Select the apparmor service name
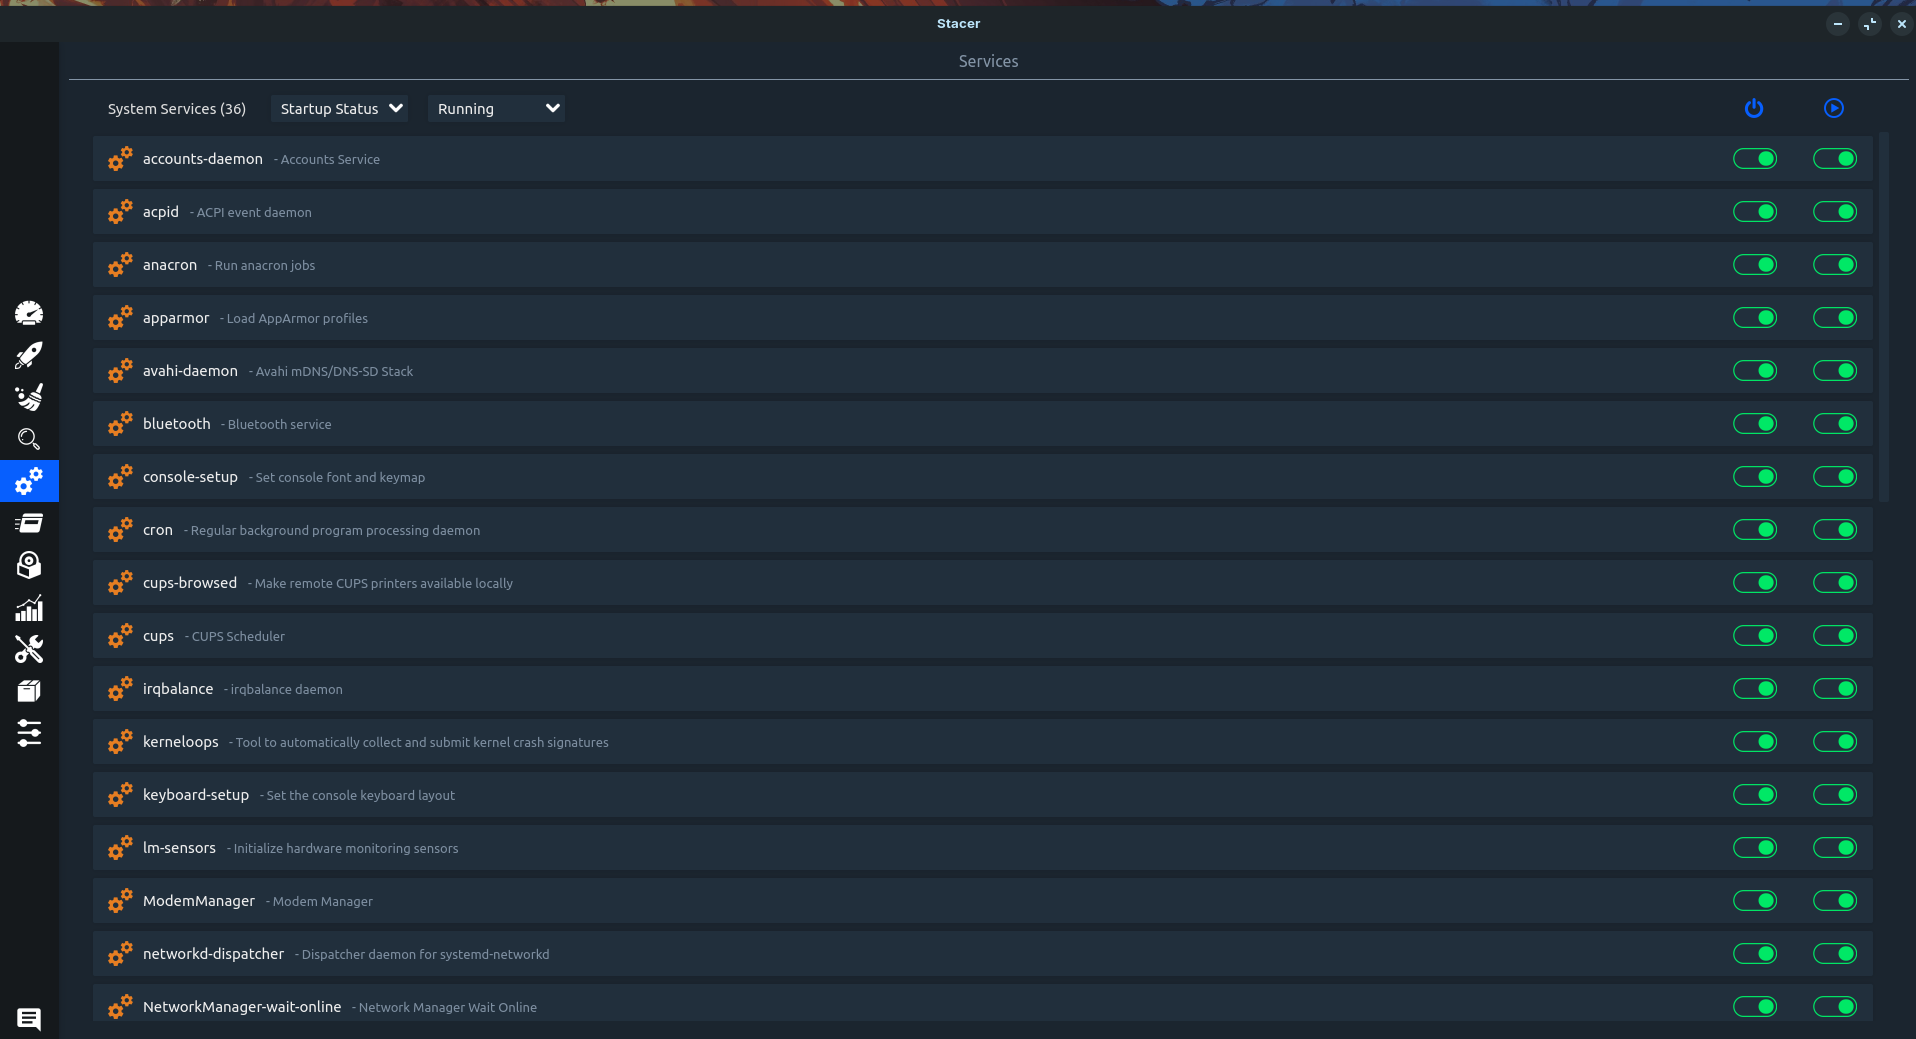 pos(176,317)
